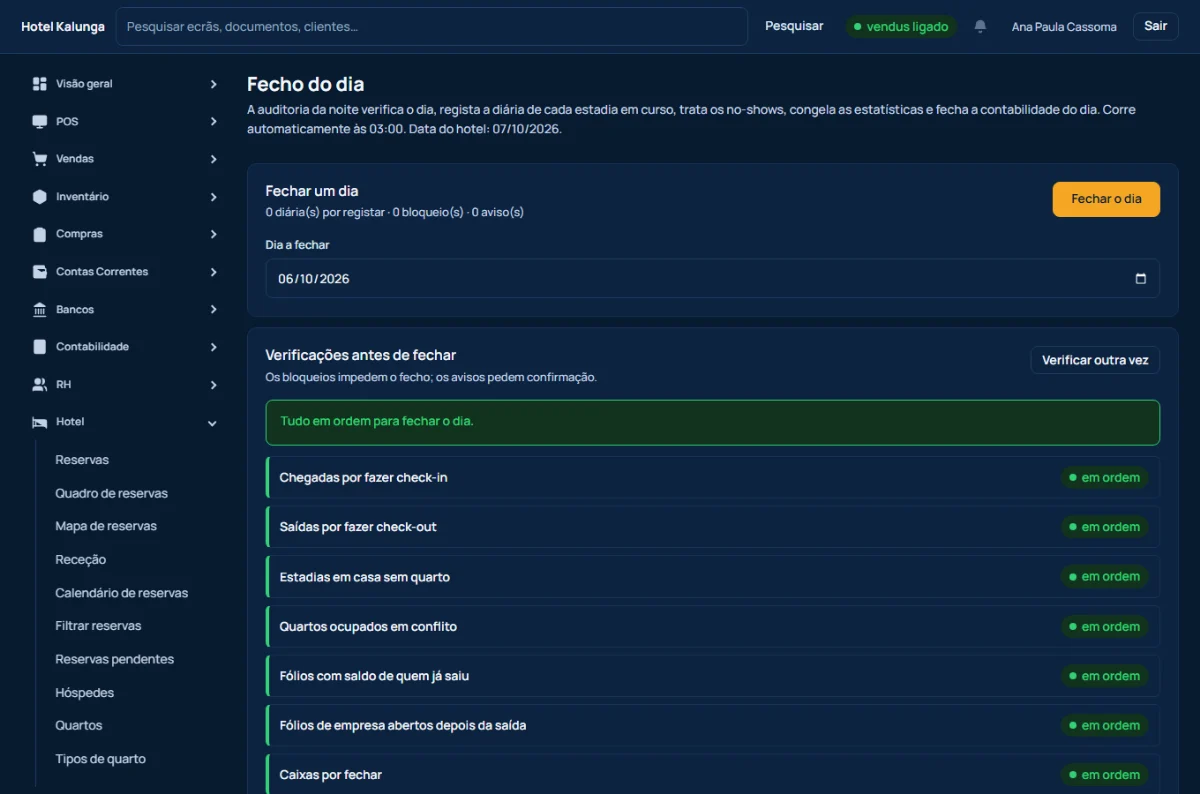The image size is (1200, 794).
Task: Open Calendário de reservas
Action: click(121, 593)
